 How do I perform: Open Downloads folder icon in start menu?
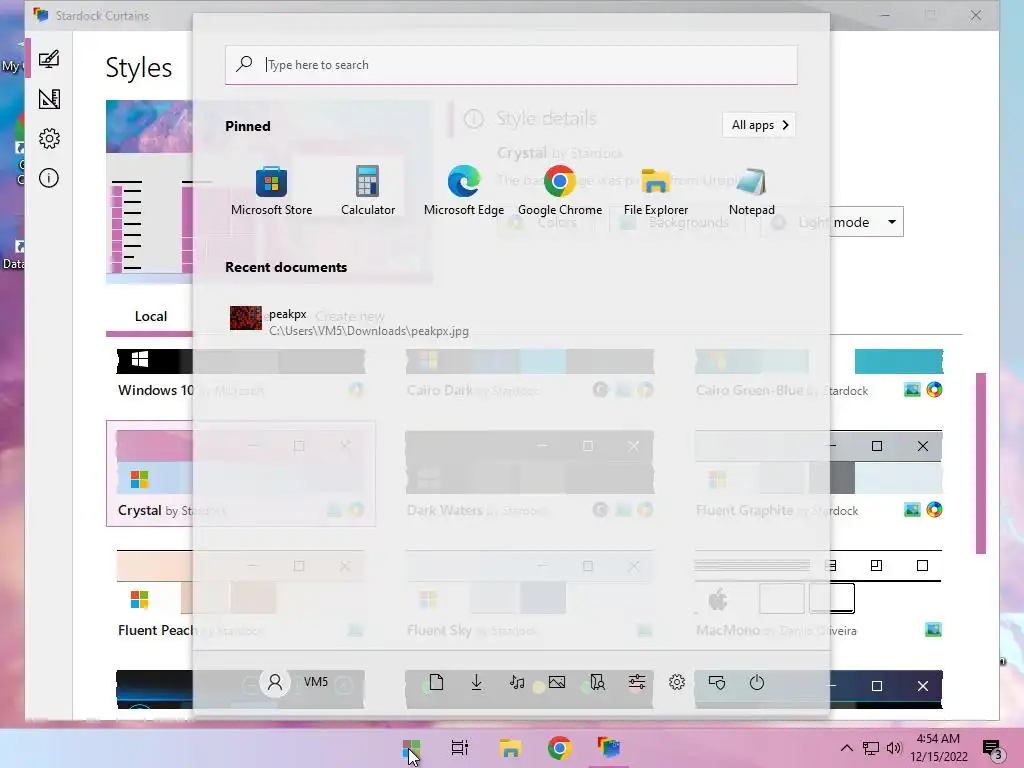click(477, 682)
